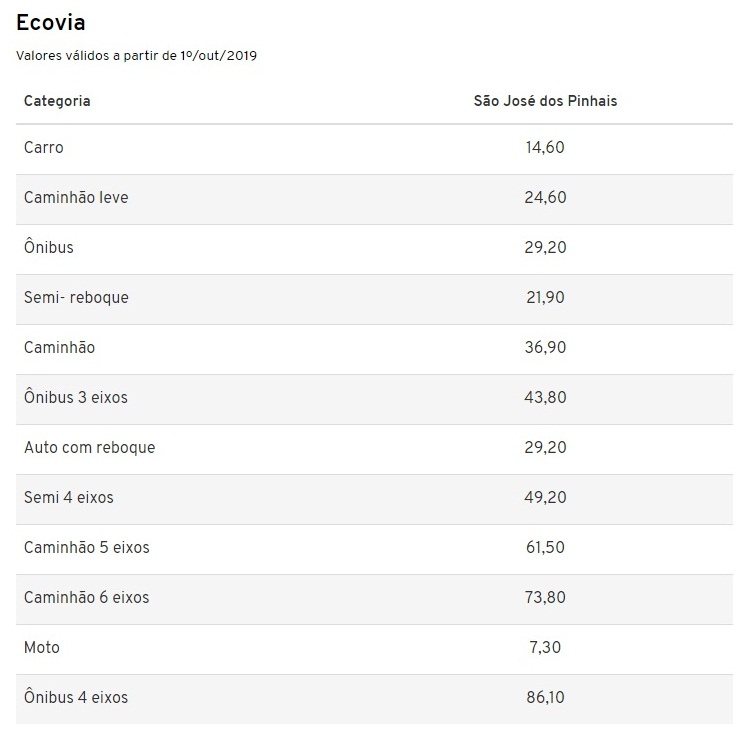Select the Caminhão 6 eixos label
Viewport: 749px width, 739px height.
click(87, 598)
